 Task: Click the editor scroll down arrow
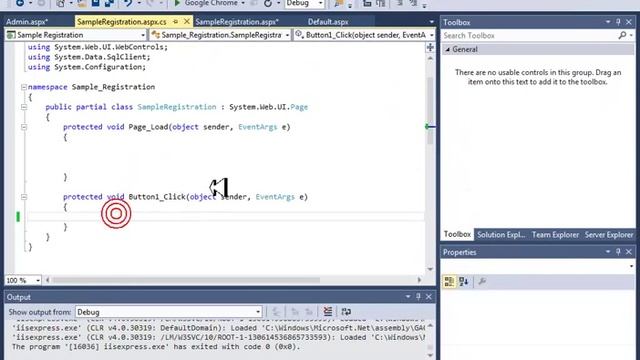point(430,269)
